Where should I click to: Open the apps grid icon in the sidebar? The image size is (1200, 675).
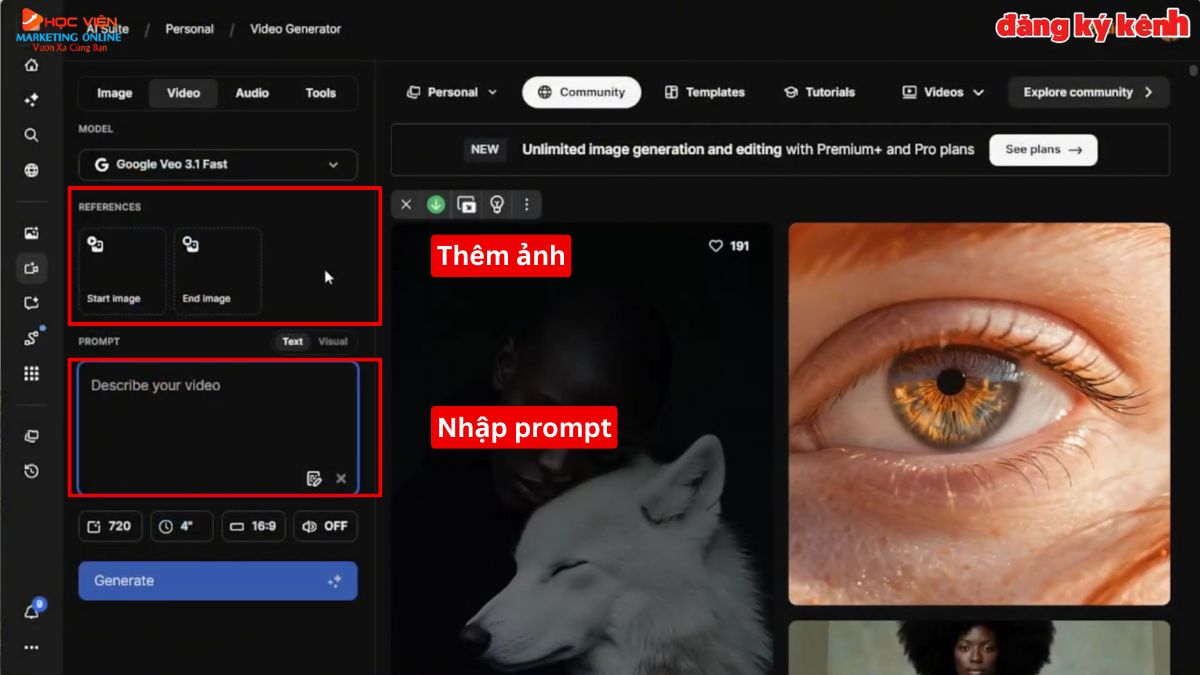click(x=30, y=373)
